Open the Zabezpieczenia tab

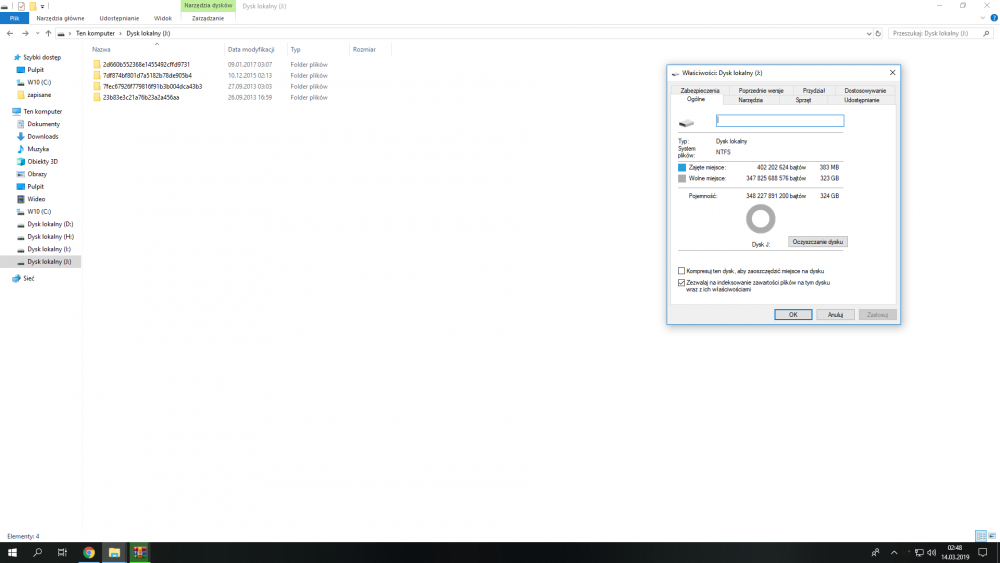[x=700, y=90]
